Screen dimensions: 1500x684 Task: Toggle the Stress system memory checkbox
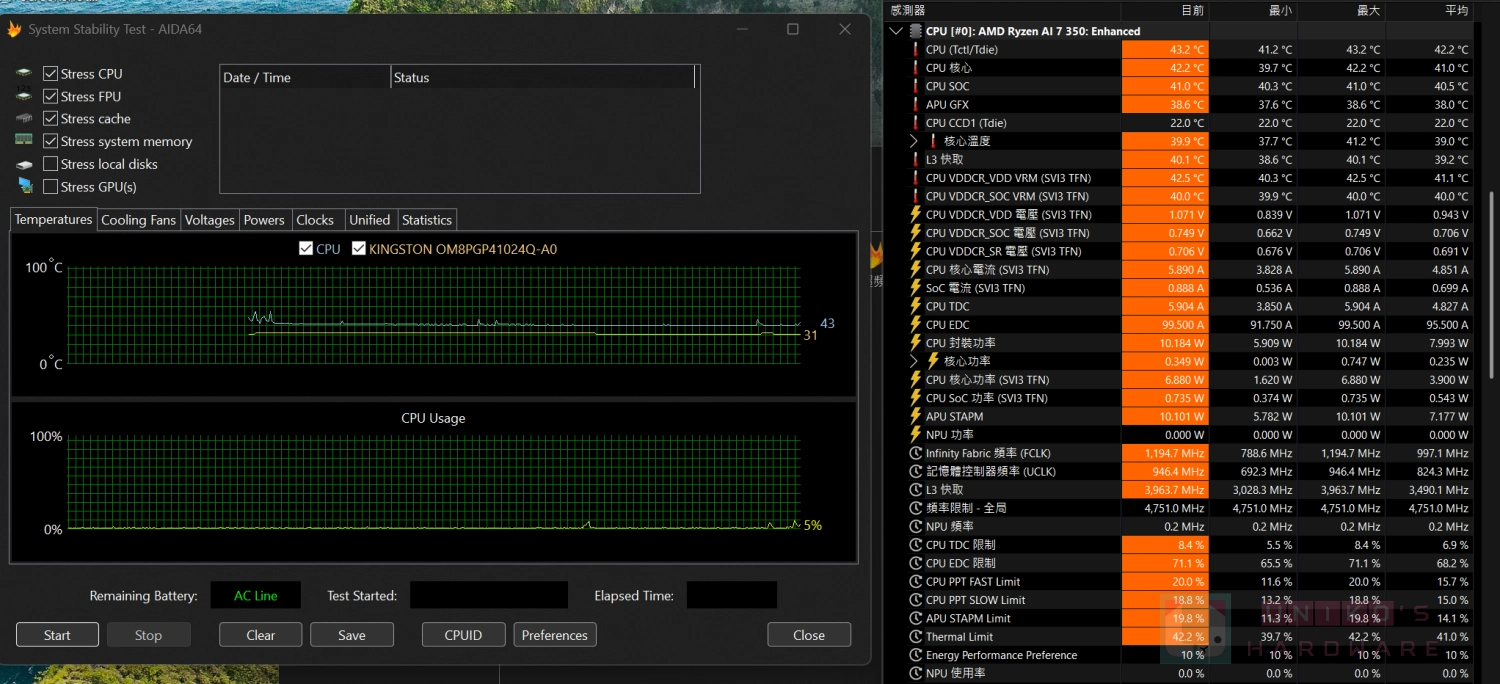tap(50, 141)
